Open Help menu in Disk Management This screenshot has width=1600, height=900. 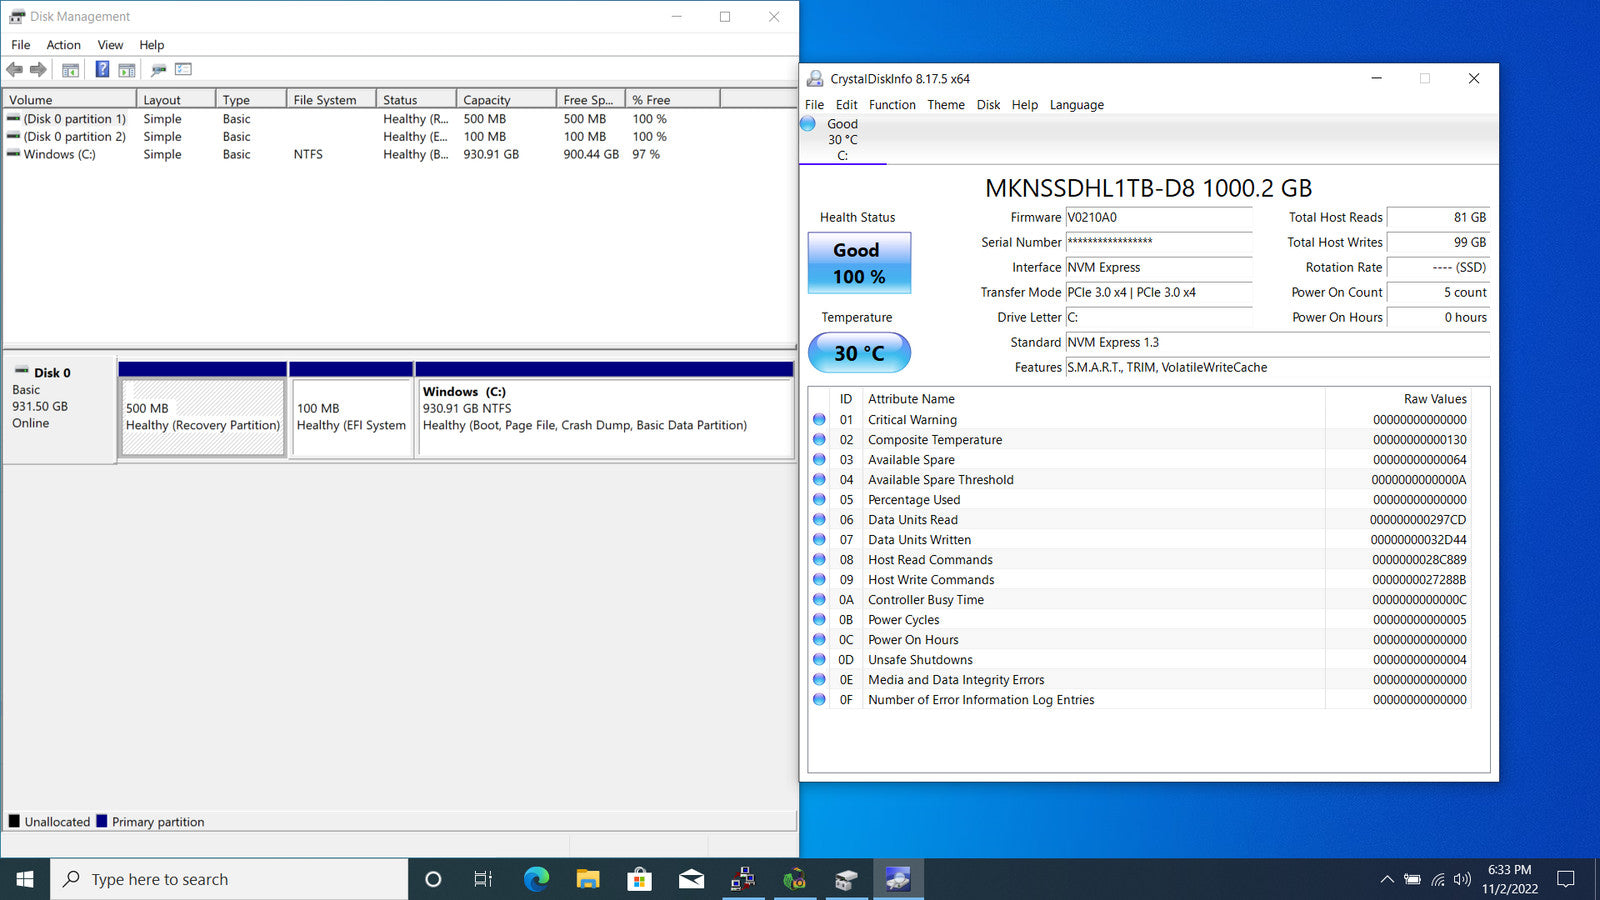(151, 45)
